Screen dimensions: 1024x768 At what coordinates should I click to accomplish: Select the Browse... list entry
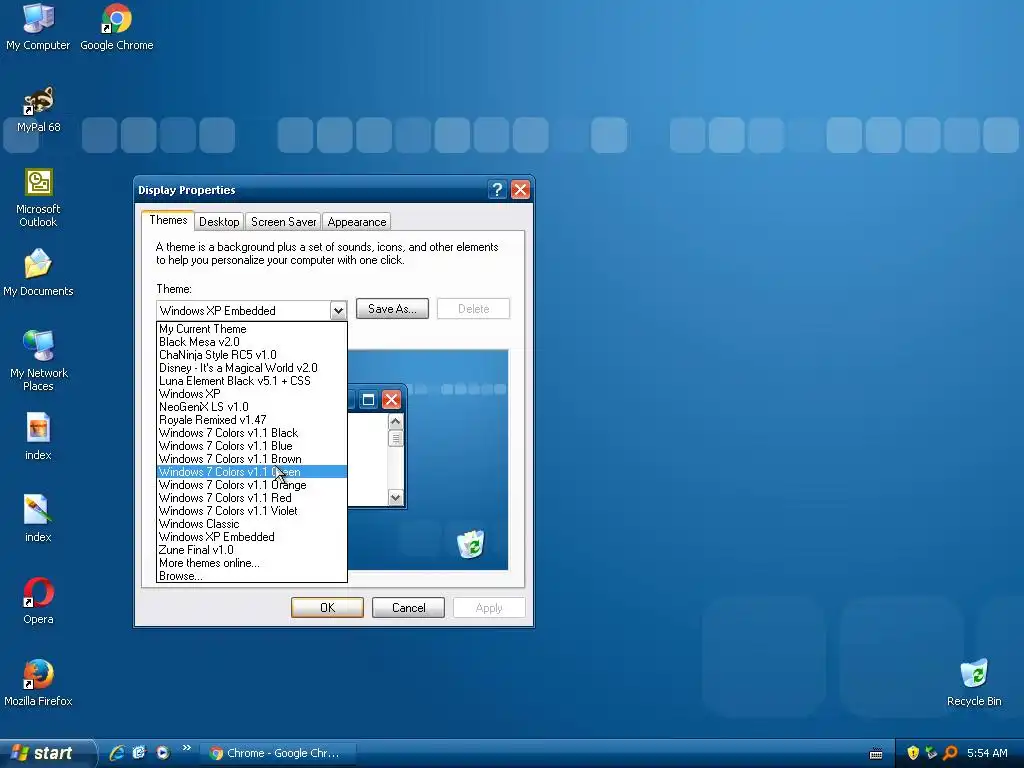pyautogui.click(x=251, y=576)
